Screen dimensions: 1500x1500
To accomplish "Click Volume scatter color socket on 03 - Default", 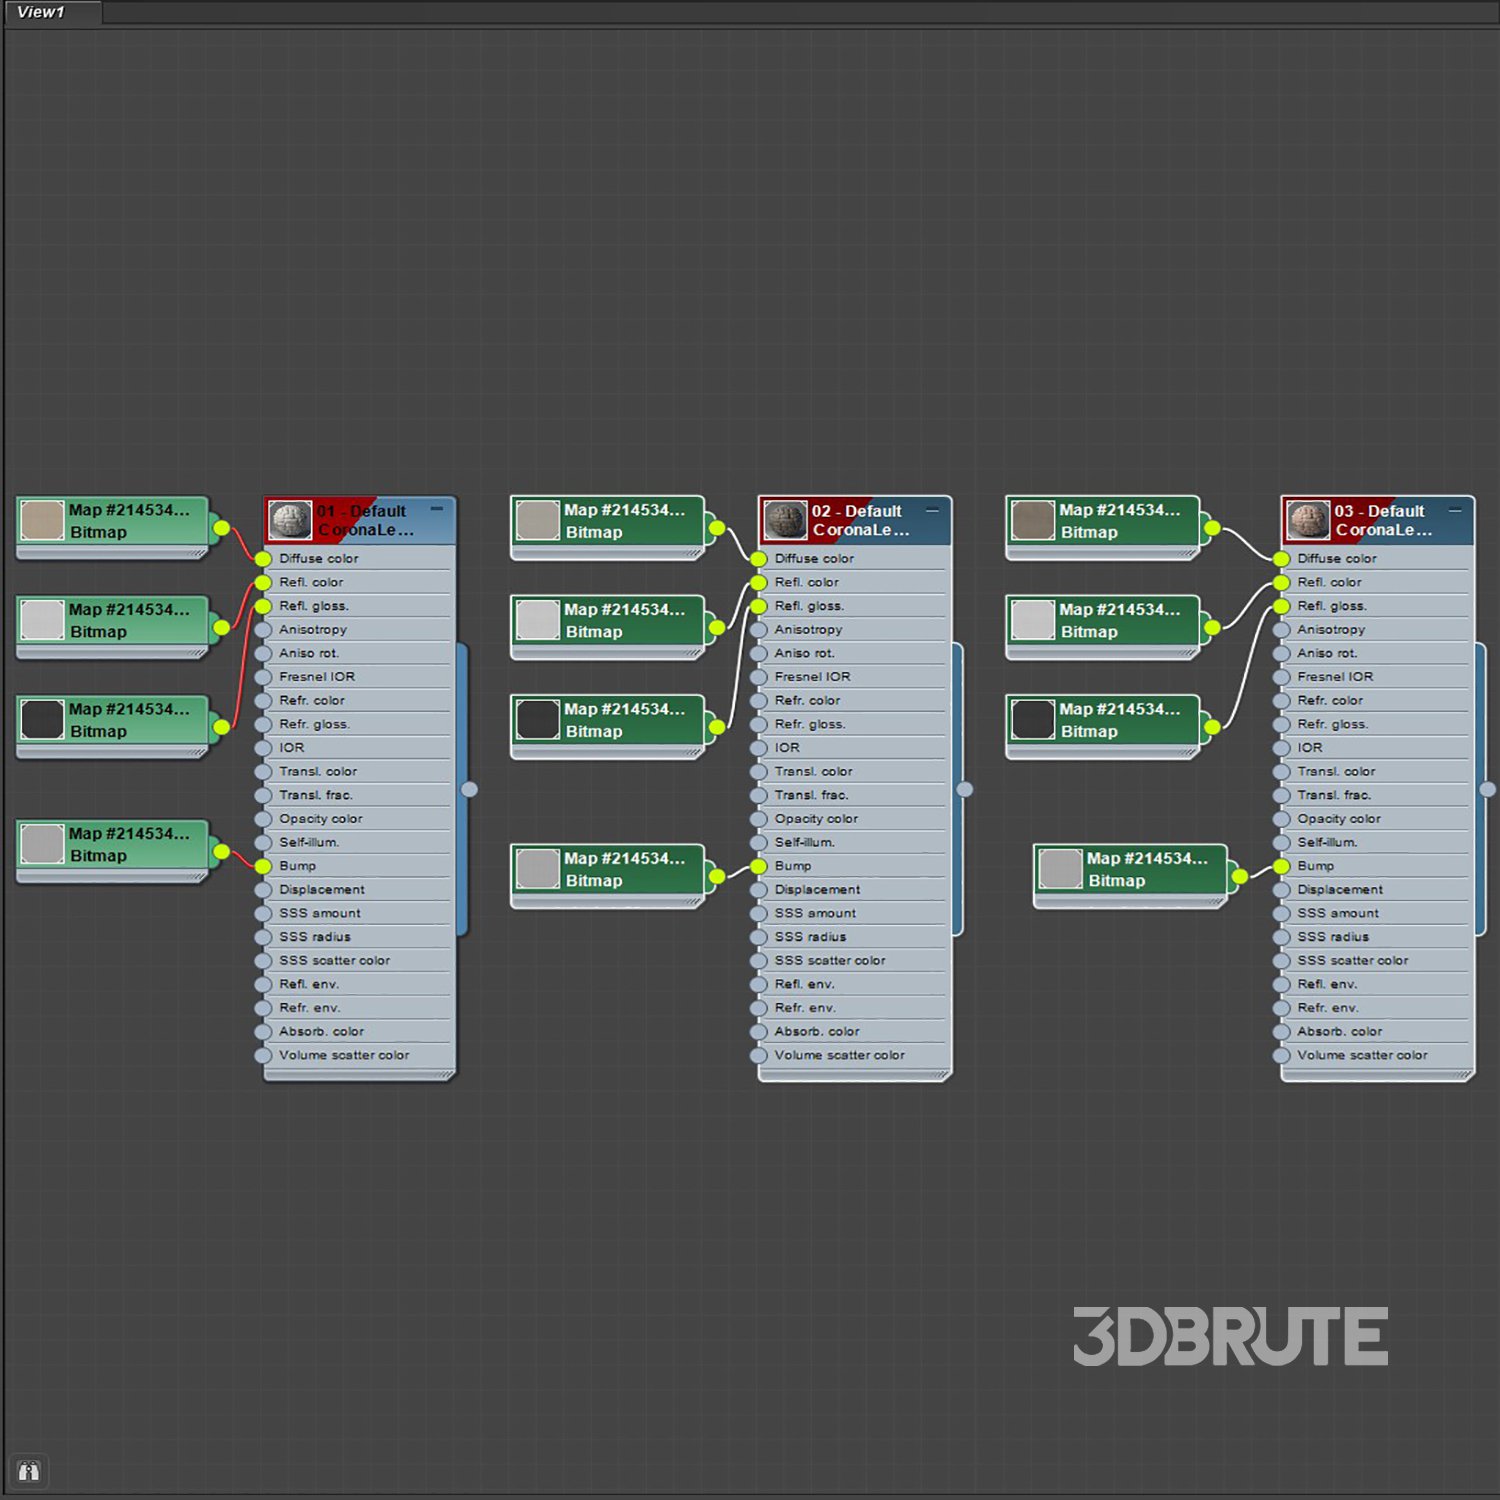I will pos(1281,1055).
